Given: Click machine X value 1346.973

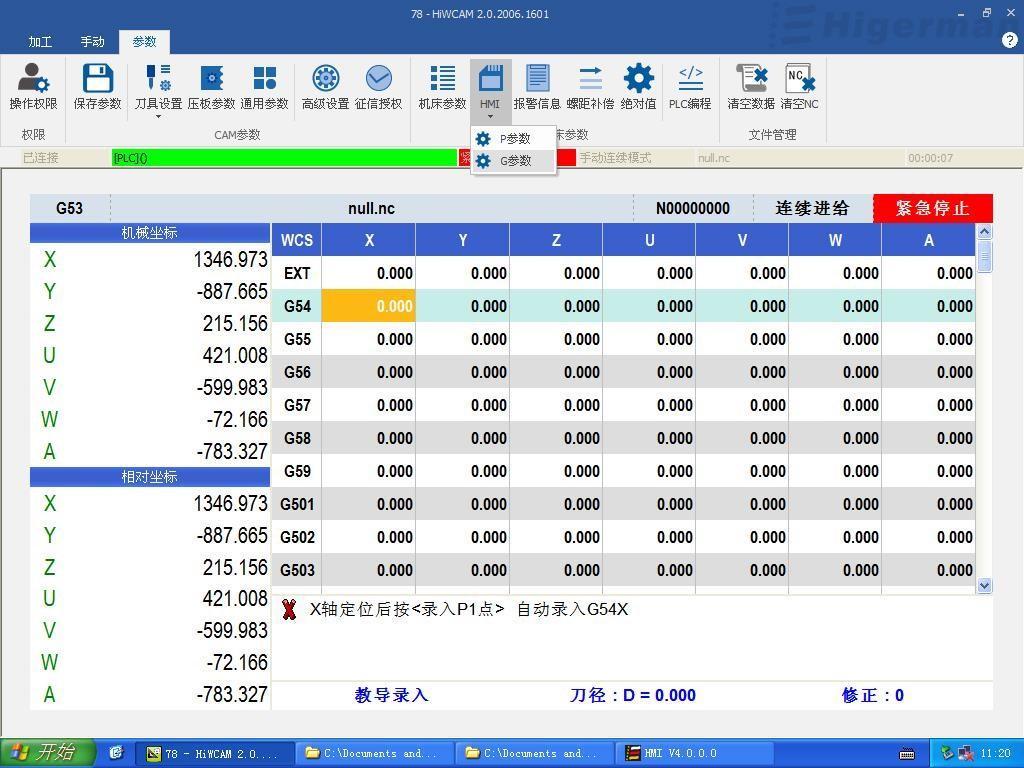Looking at the screenshot, I should coord(230,259).
